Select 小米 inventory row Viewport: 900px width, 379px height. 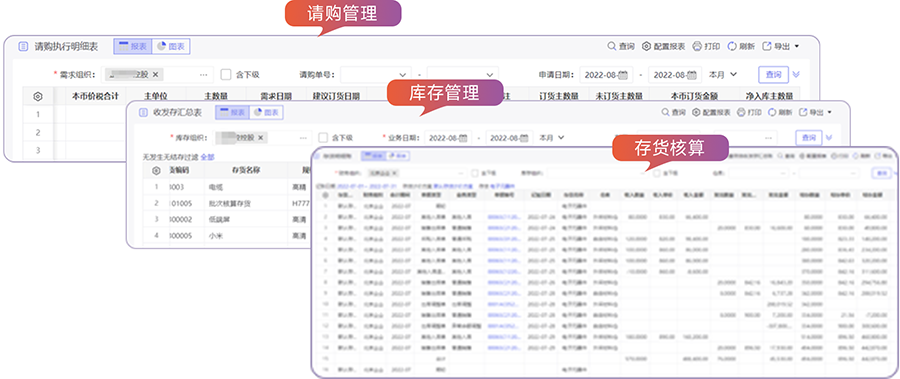coord(227,235)
